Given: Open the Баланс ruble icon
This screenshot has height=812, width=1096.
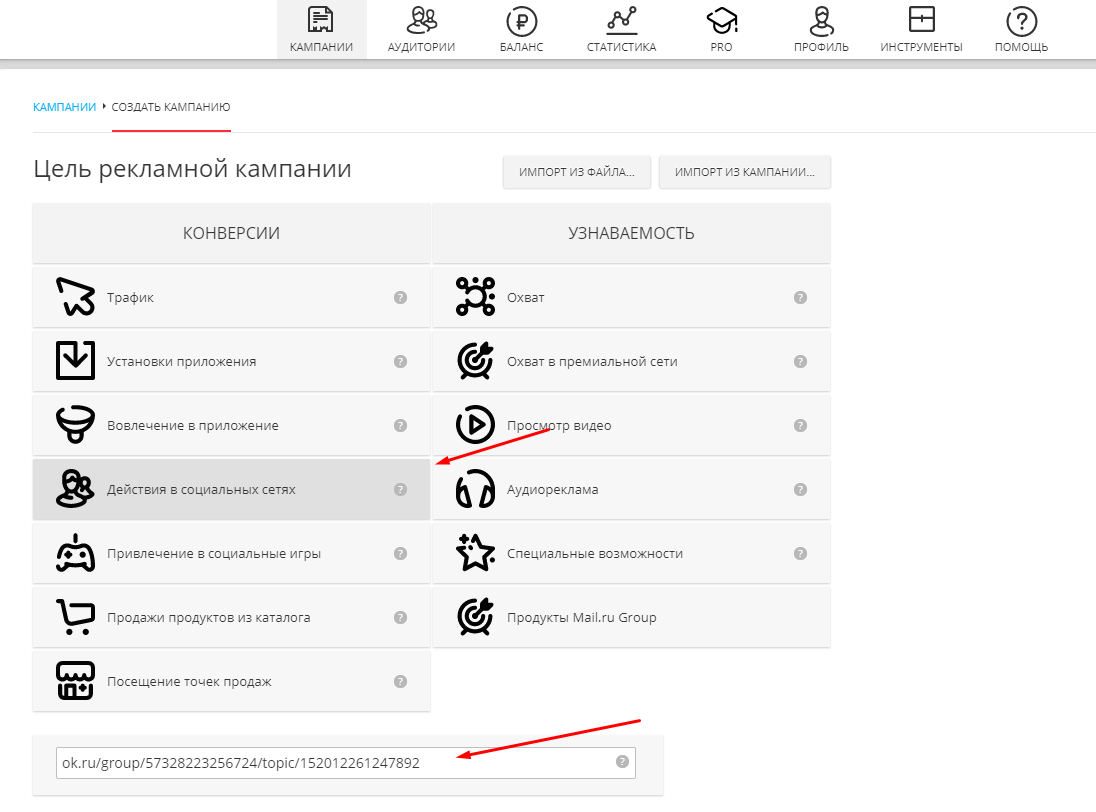Looking at the screenshot, I should coord(521,21).
